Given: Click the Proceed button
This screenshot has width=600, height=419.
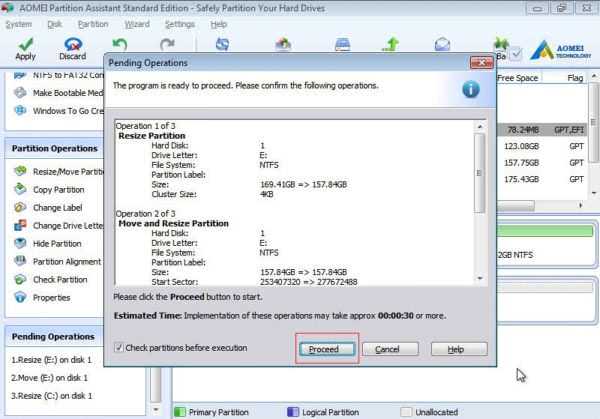Looking at the screenshot, I should click(x=327, y=349).
